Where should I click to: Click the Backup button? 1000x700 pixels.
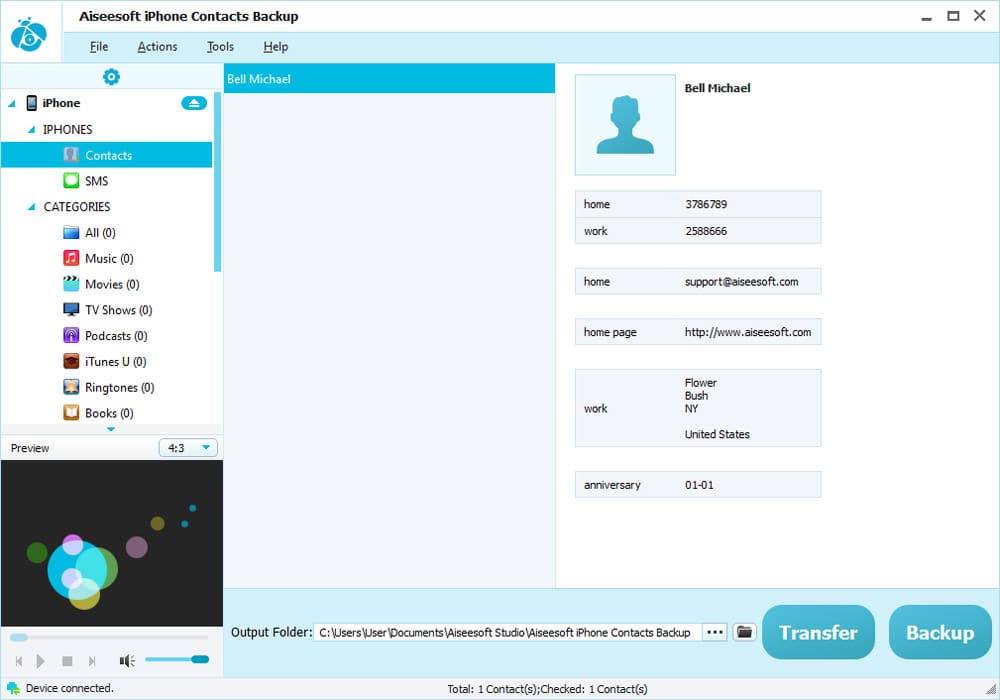coord(939,632)
